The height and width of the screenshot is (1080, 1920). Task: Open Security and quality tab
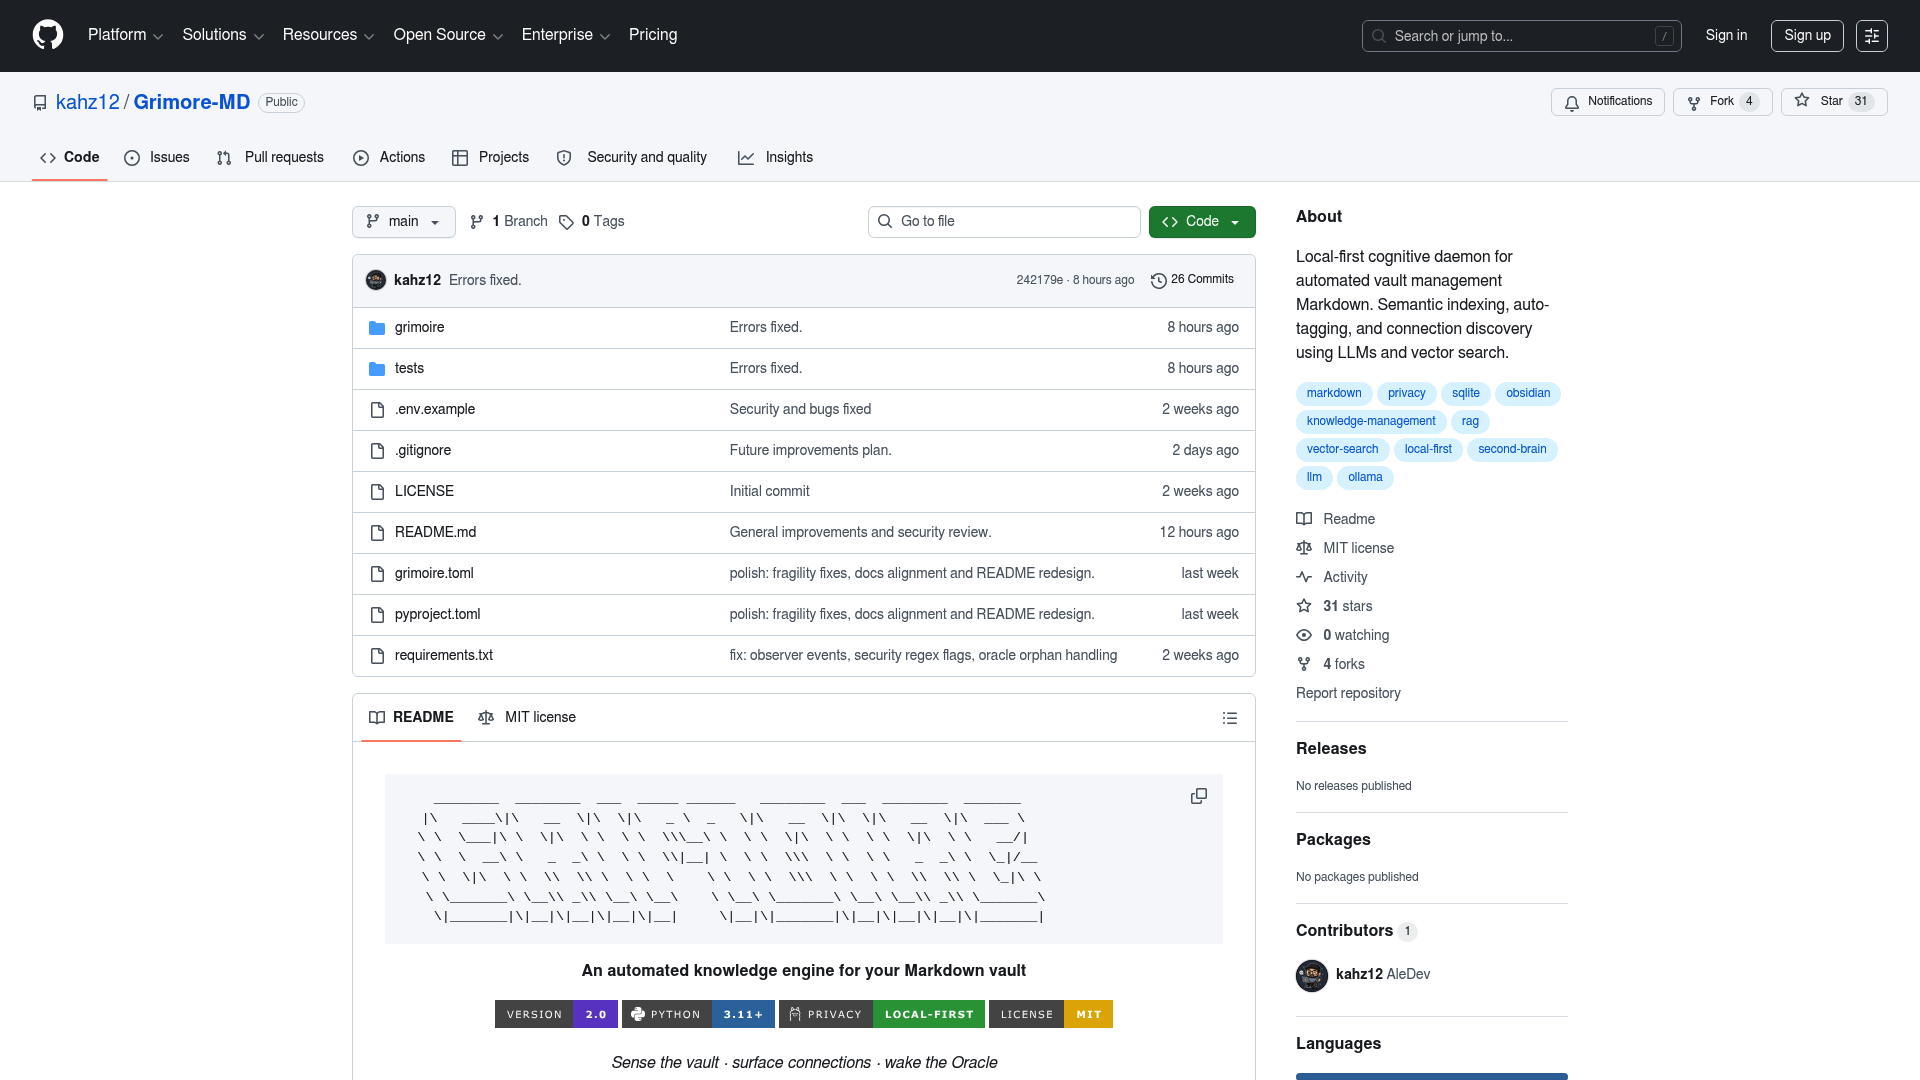pyautogui.click(x=632, y=158)
